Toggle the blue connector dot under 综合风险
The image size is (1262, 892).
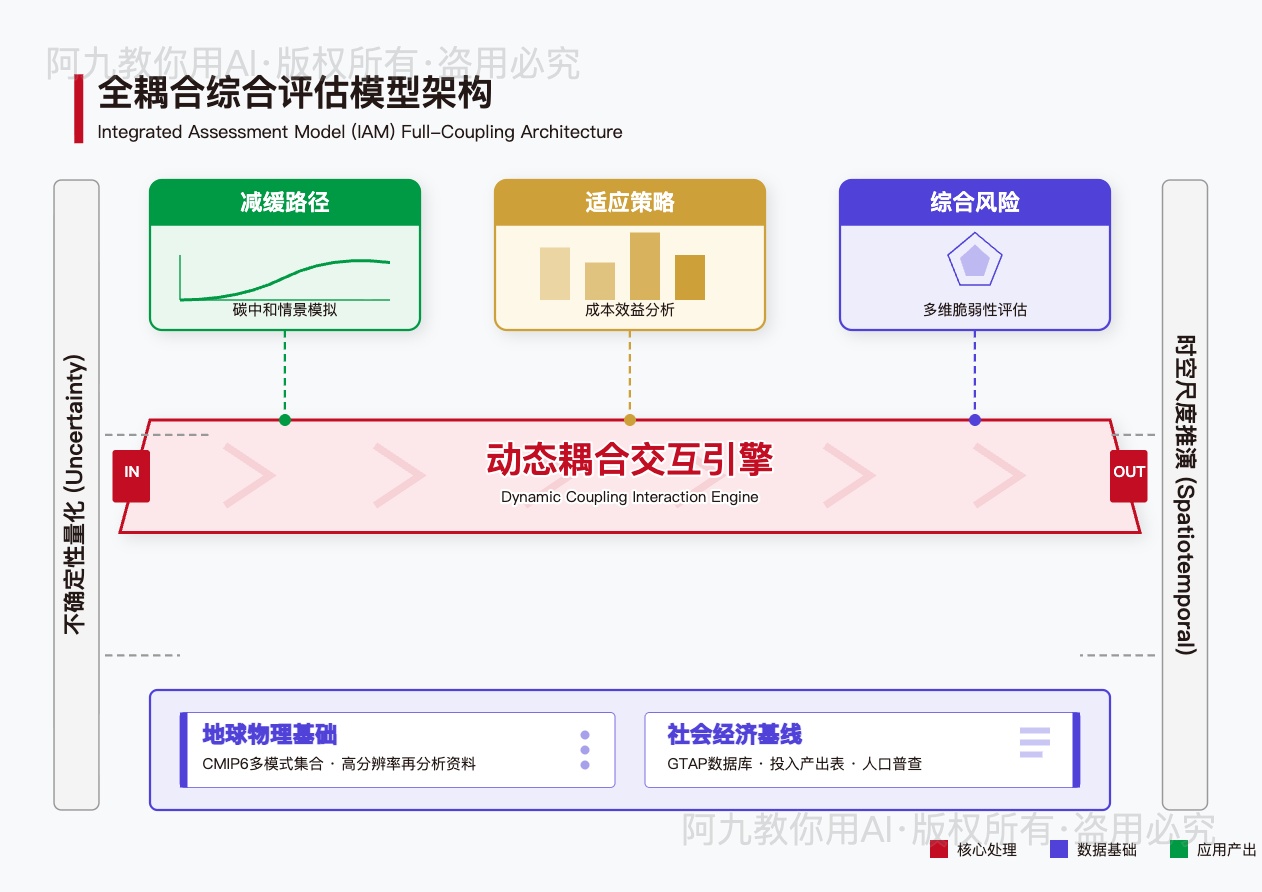(974, 421)
